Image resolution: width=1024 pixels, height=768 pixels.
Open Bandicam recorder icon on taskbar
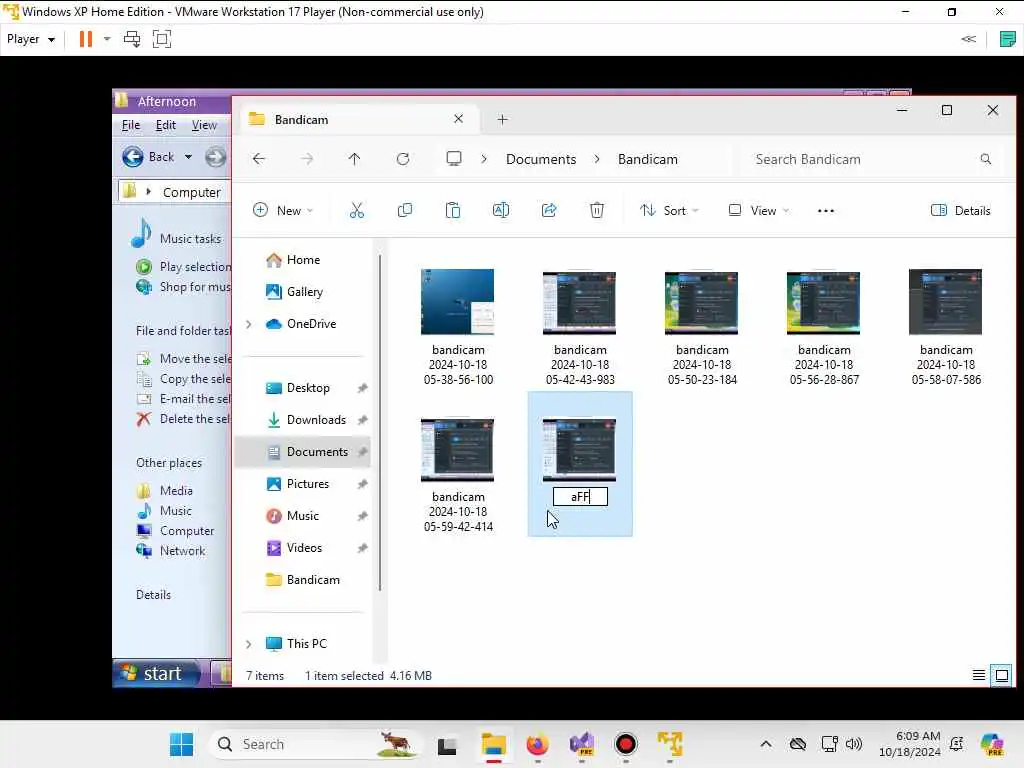click(626, 744)
